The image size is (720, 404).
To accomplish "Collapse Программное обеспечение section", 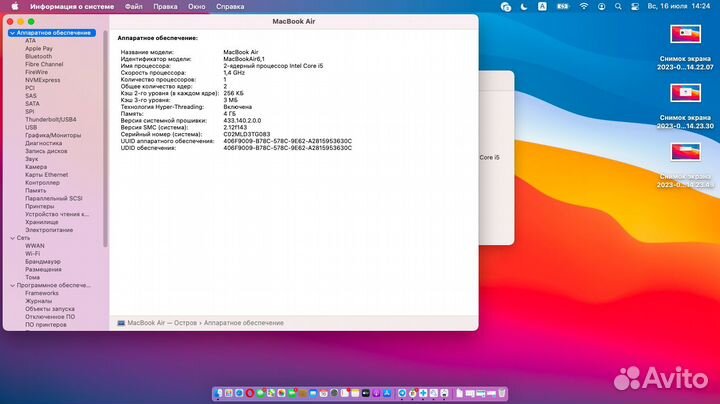I will (x=12, y=286).
